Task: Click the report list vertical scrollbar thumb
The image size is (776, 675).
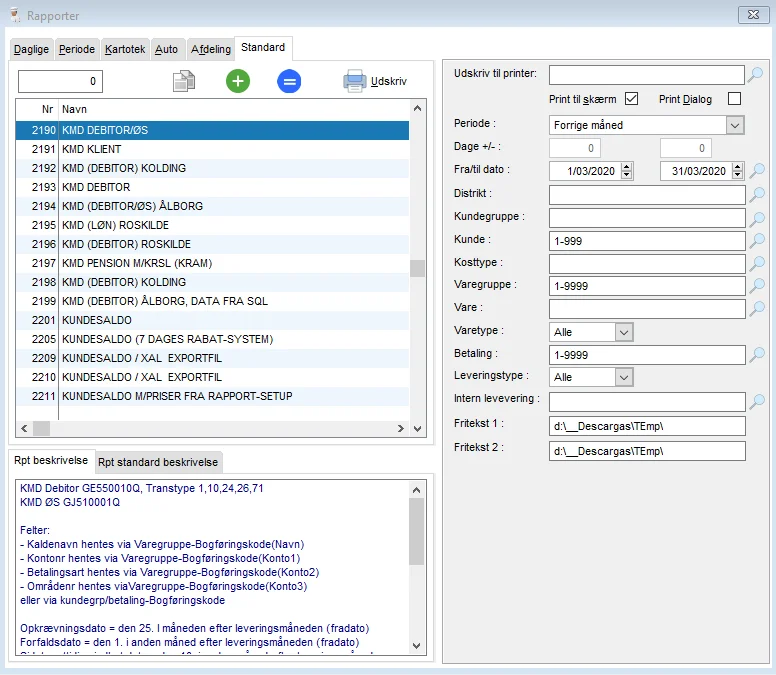Action: coord(417,268)
